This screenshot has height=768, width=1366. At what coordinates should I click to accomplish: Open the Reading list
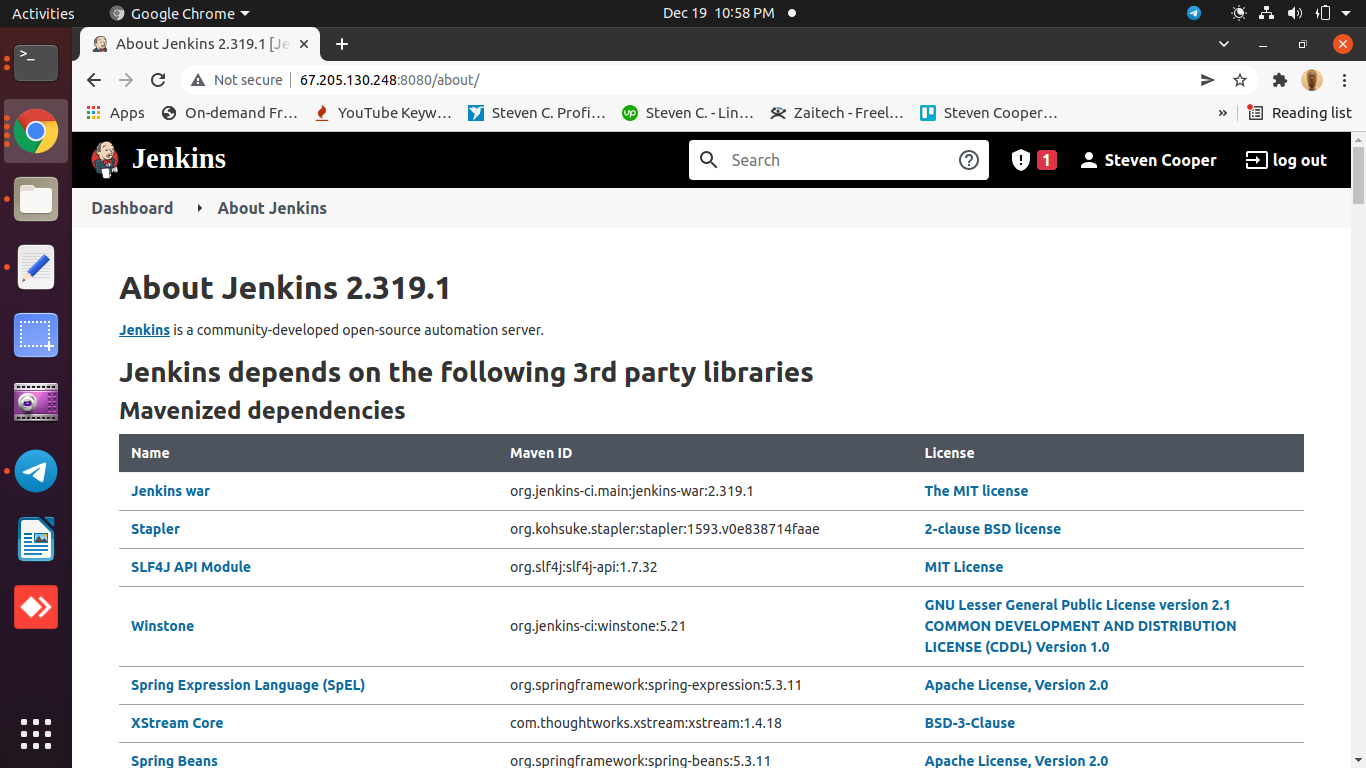click(1299, 113)
